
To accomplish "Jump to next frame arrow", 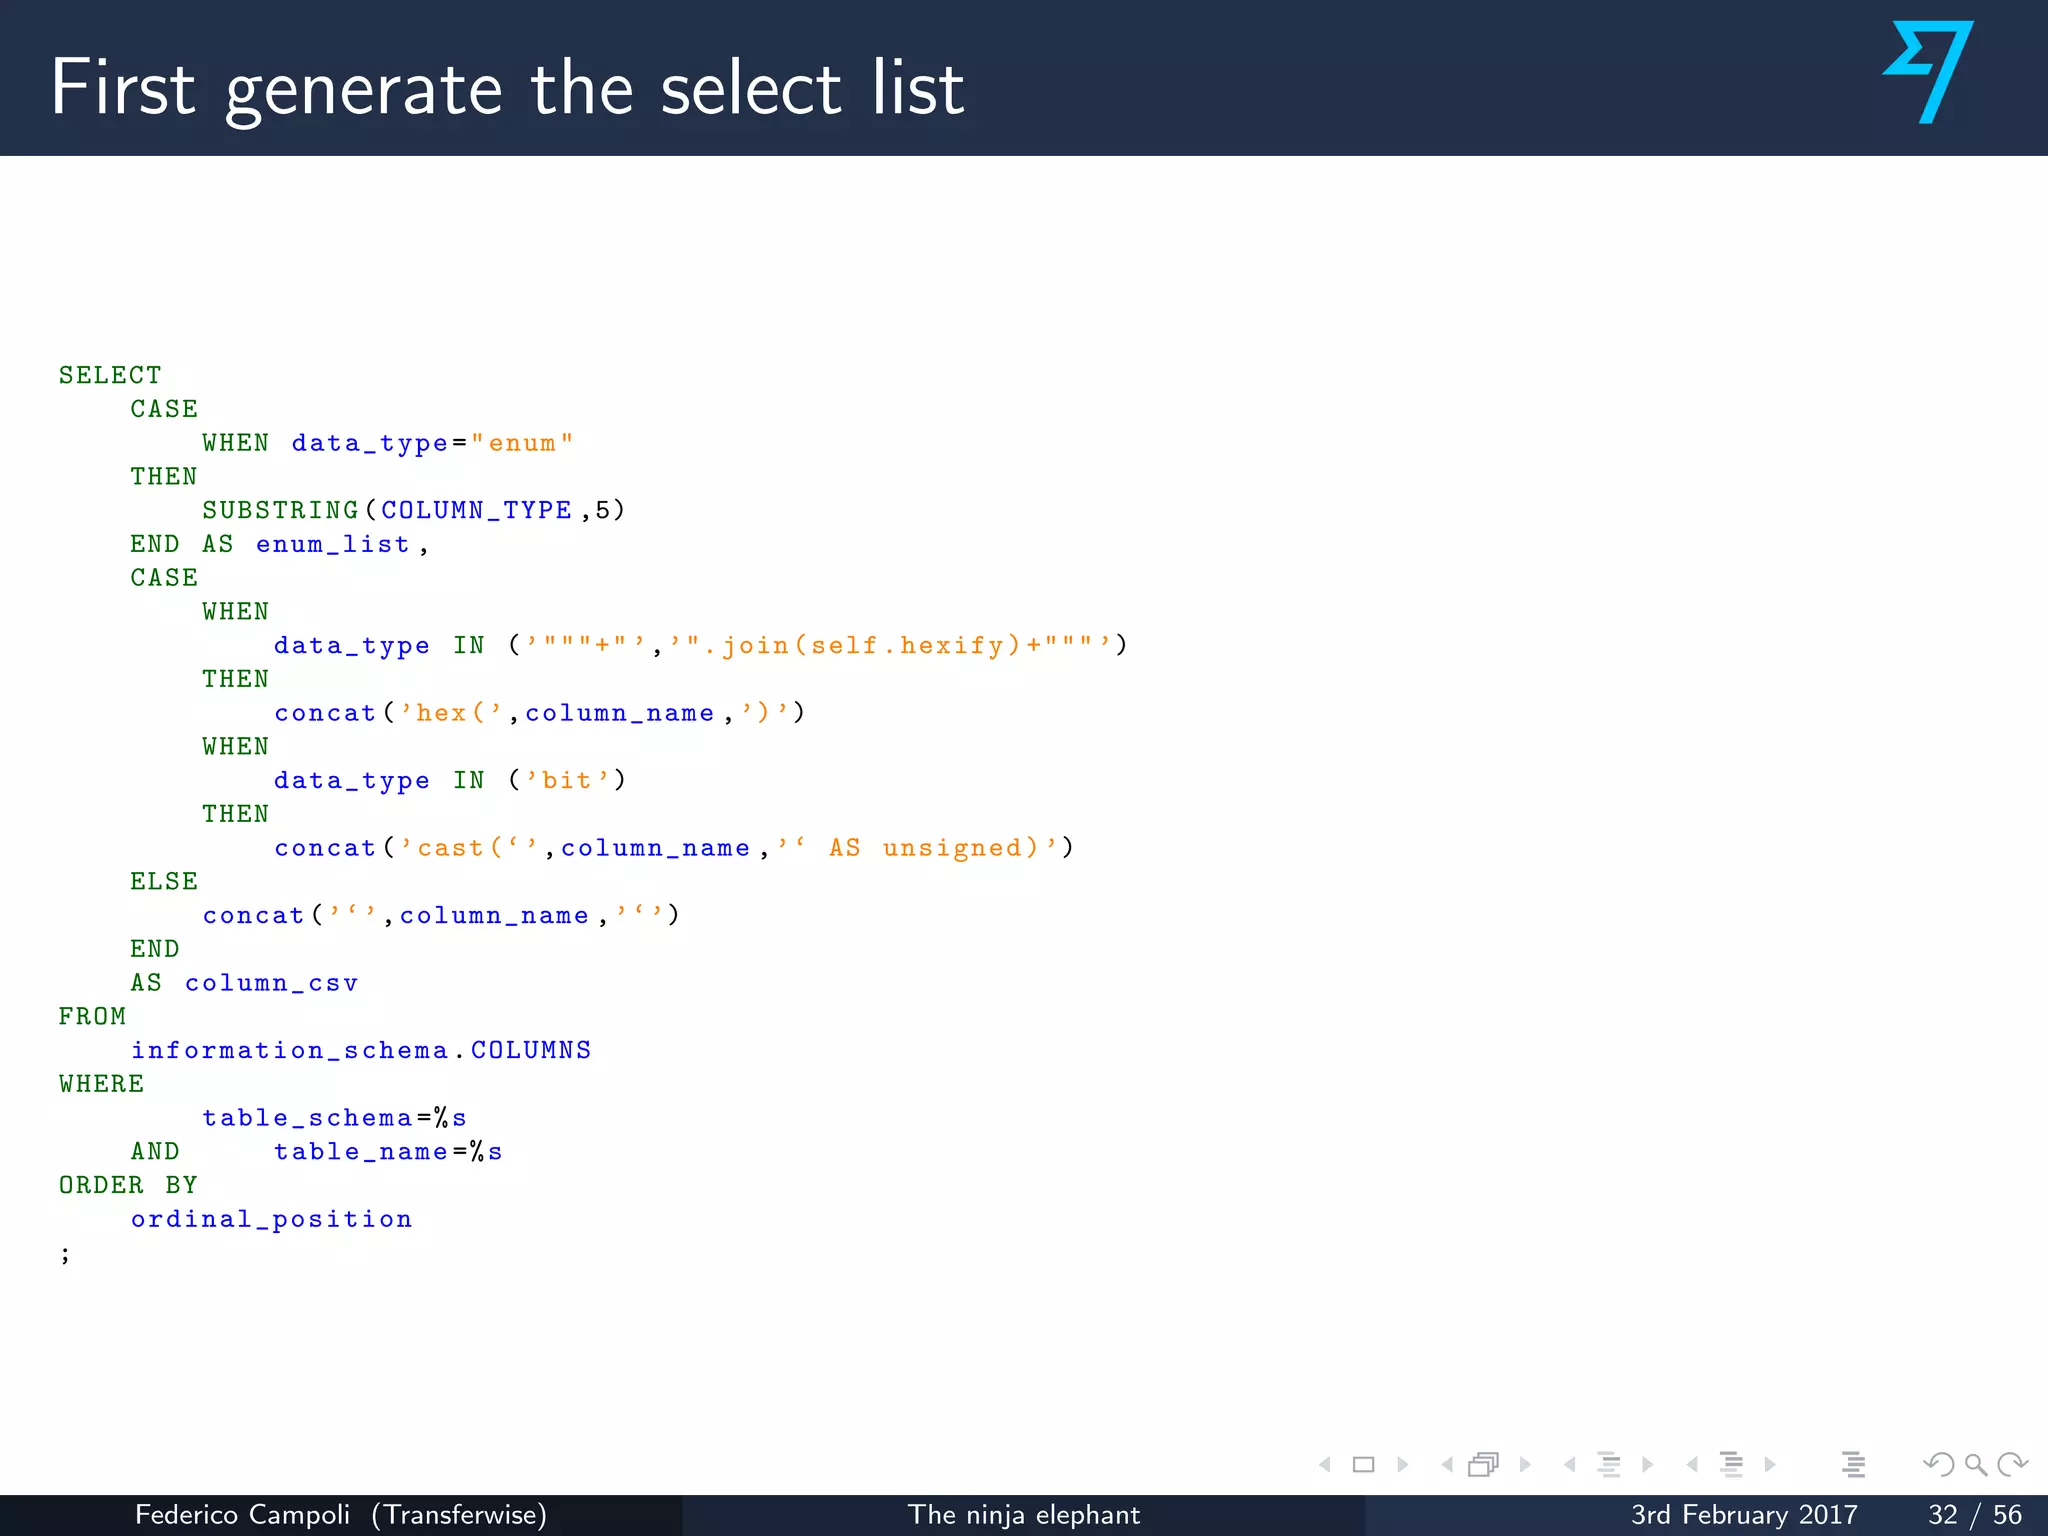I will (1525, 1465).
